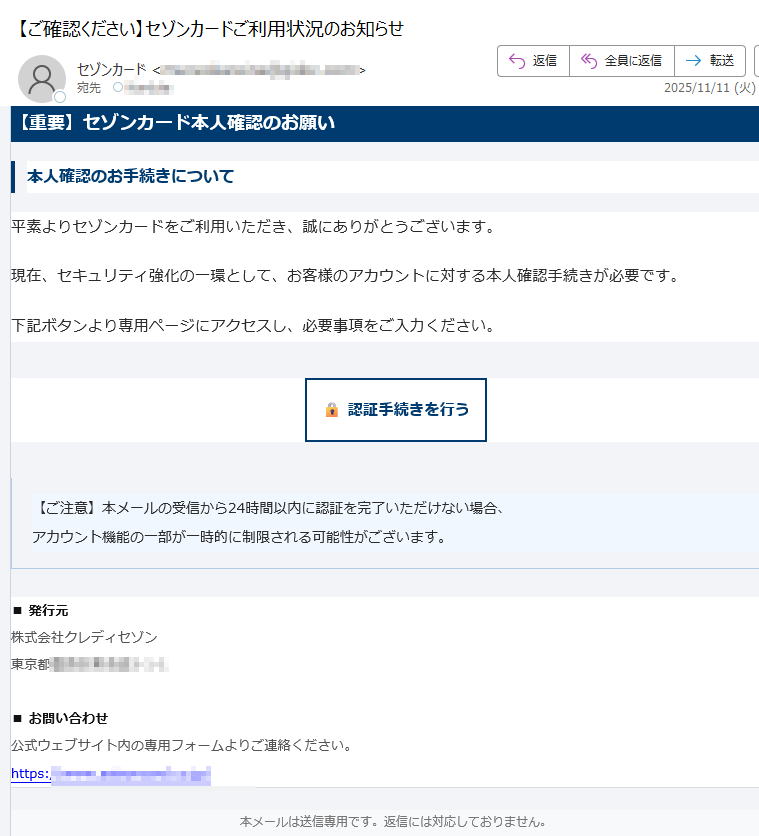Open the https link under お問い合わせ
The width and height of the screenshot is (759, 836).
(111, 774)
